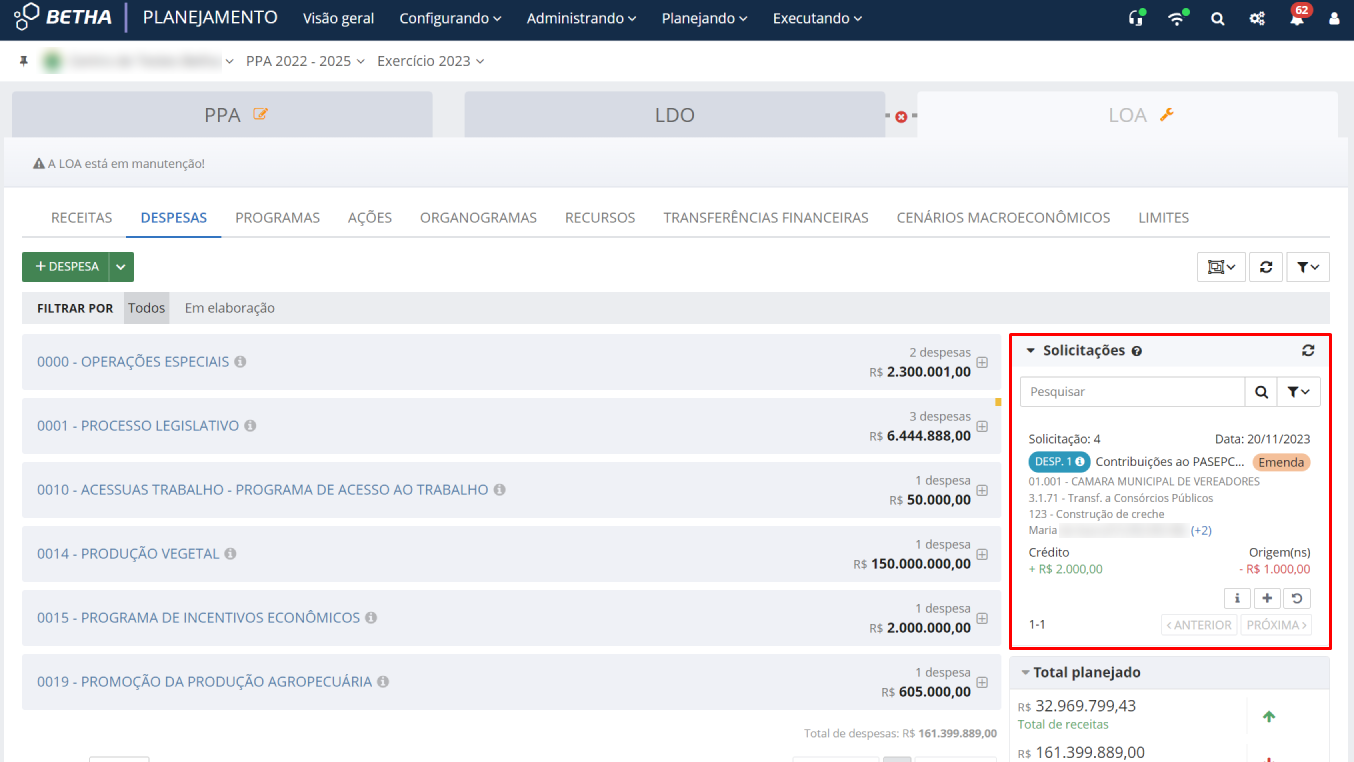Expand 0000 - OPERAÇÕES ESPECIAIS row
This screenshot has width=1354, height=762.
coord(982,362)
